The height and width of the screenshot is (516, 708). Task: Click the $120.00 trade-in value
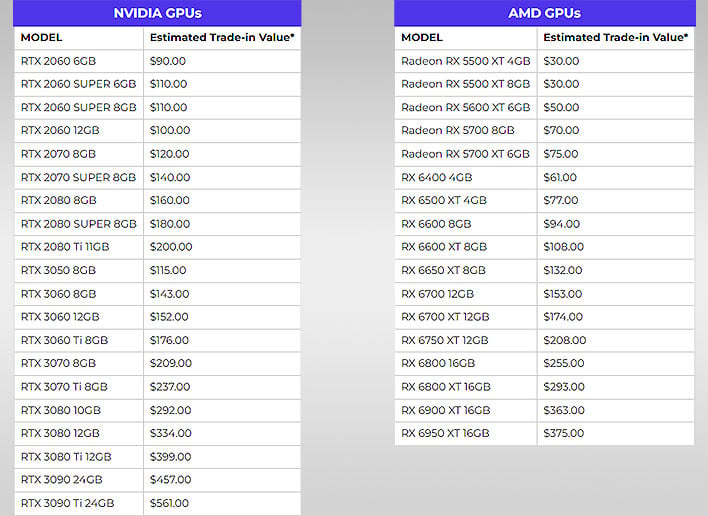[x=170, y=154]
